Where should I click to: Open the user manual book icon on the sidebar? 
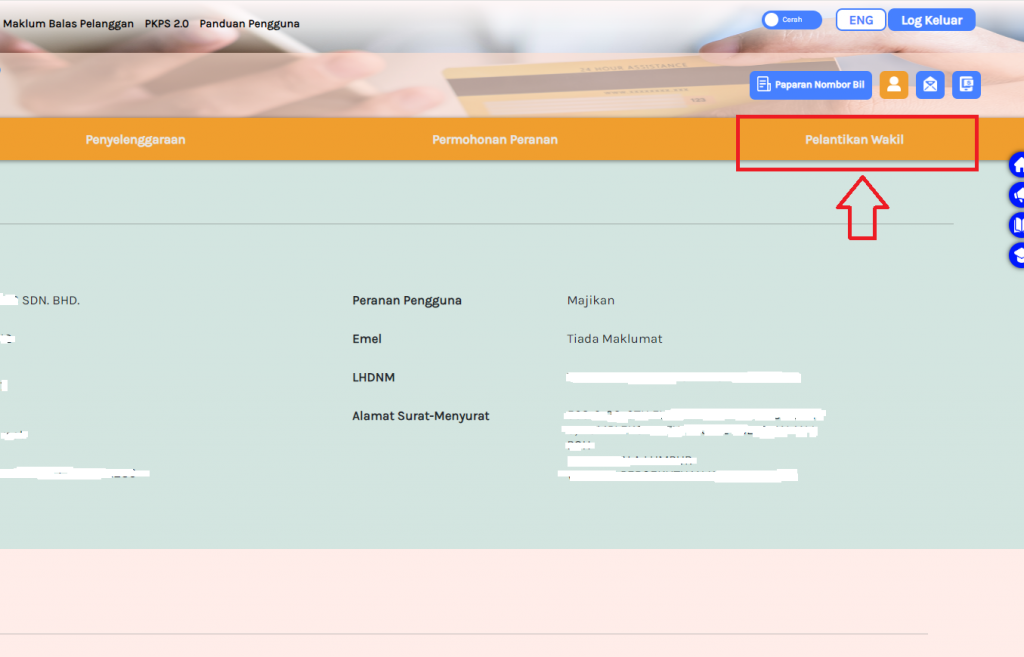[x=1016, y=224]
